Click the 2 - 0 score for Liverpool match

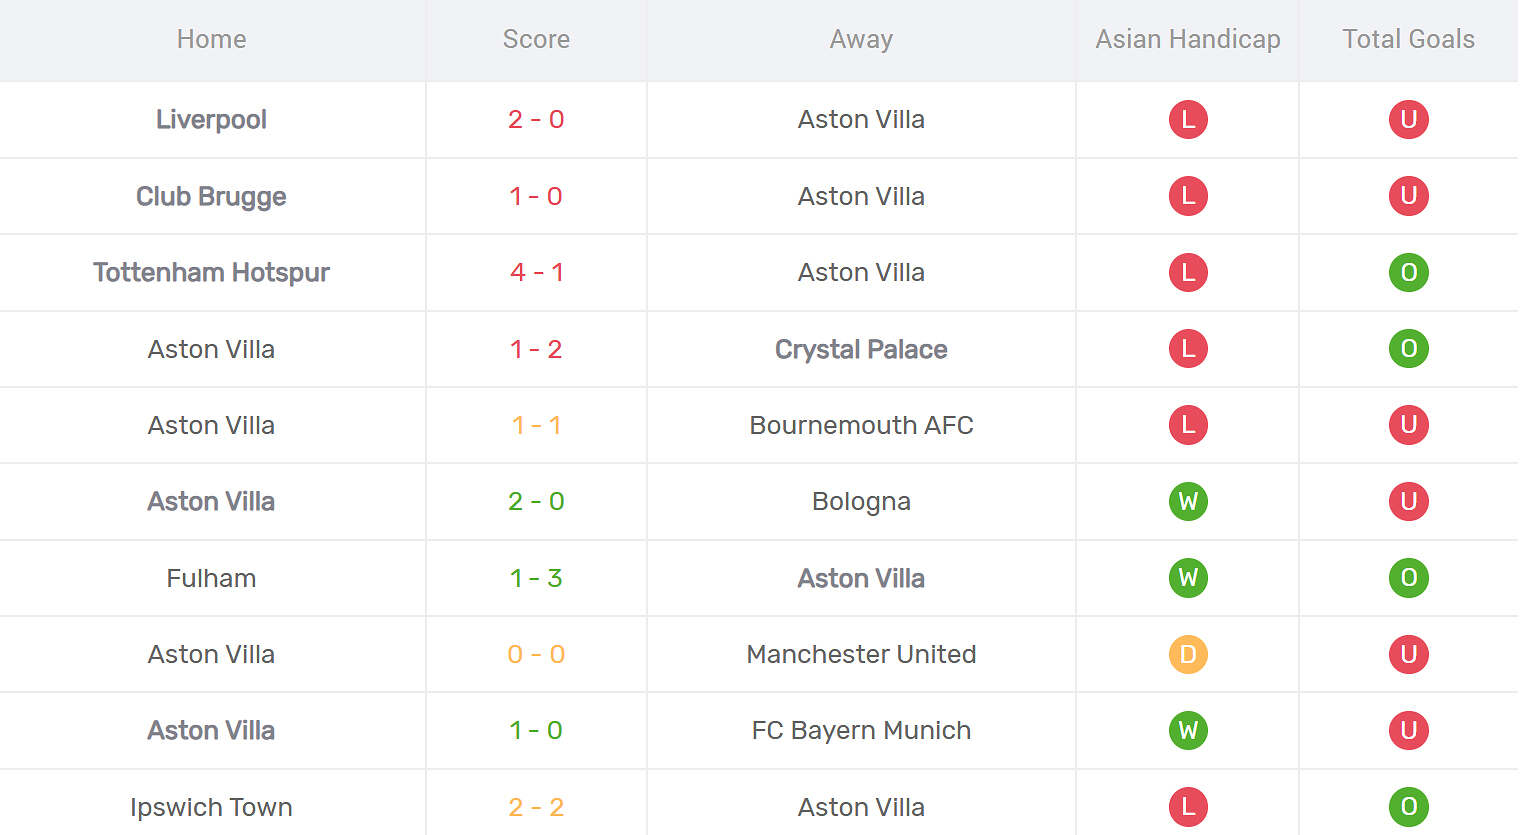point(536,120)
